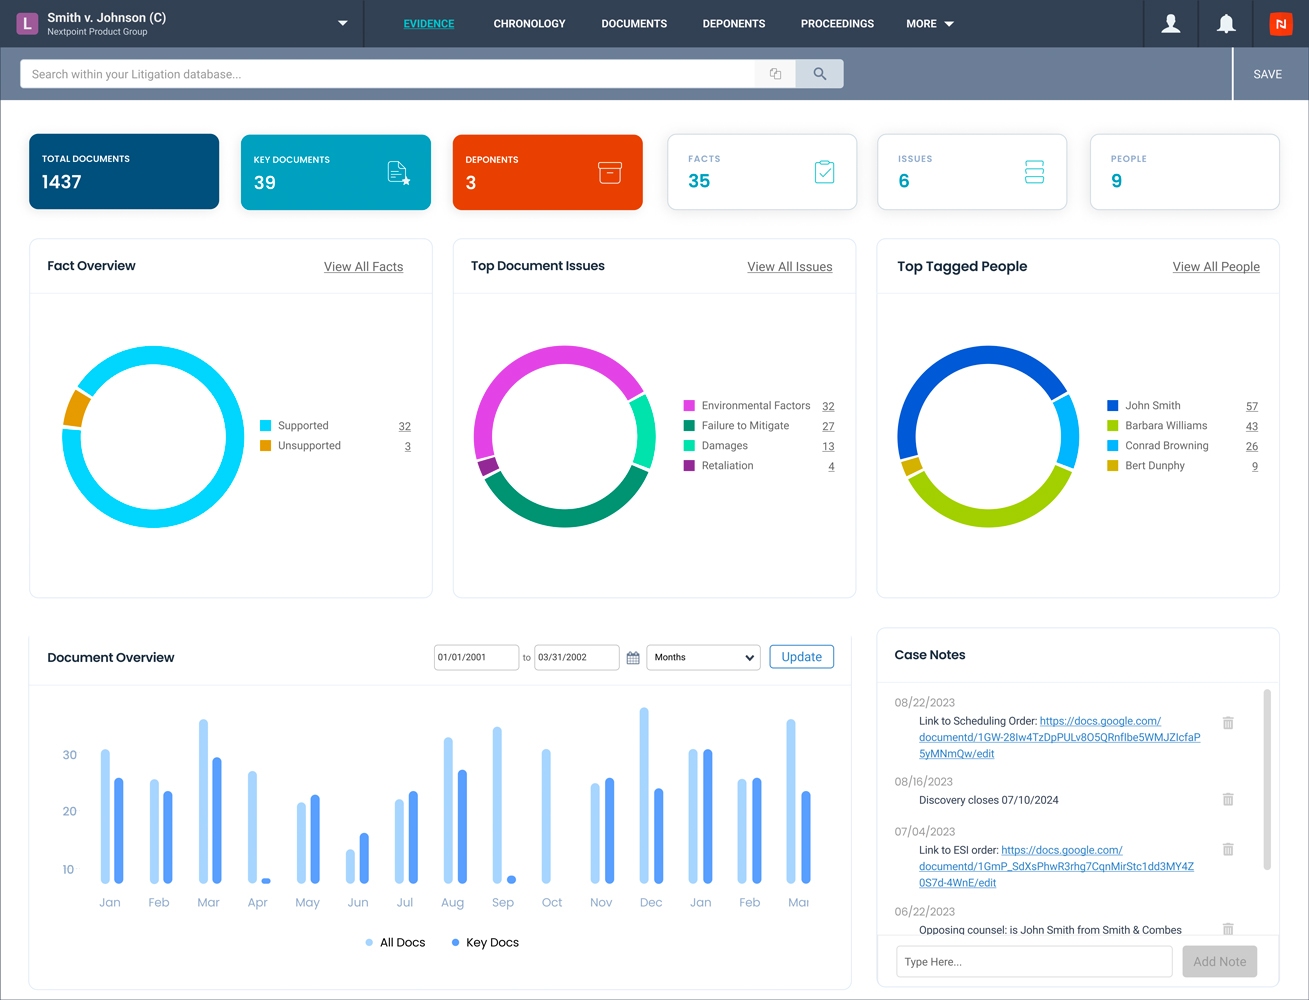This screenshot has height=1000, width=1309.
Task: Expand the MORE navigation menu
Action: pyautogui.click(x=929, y=23)
